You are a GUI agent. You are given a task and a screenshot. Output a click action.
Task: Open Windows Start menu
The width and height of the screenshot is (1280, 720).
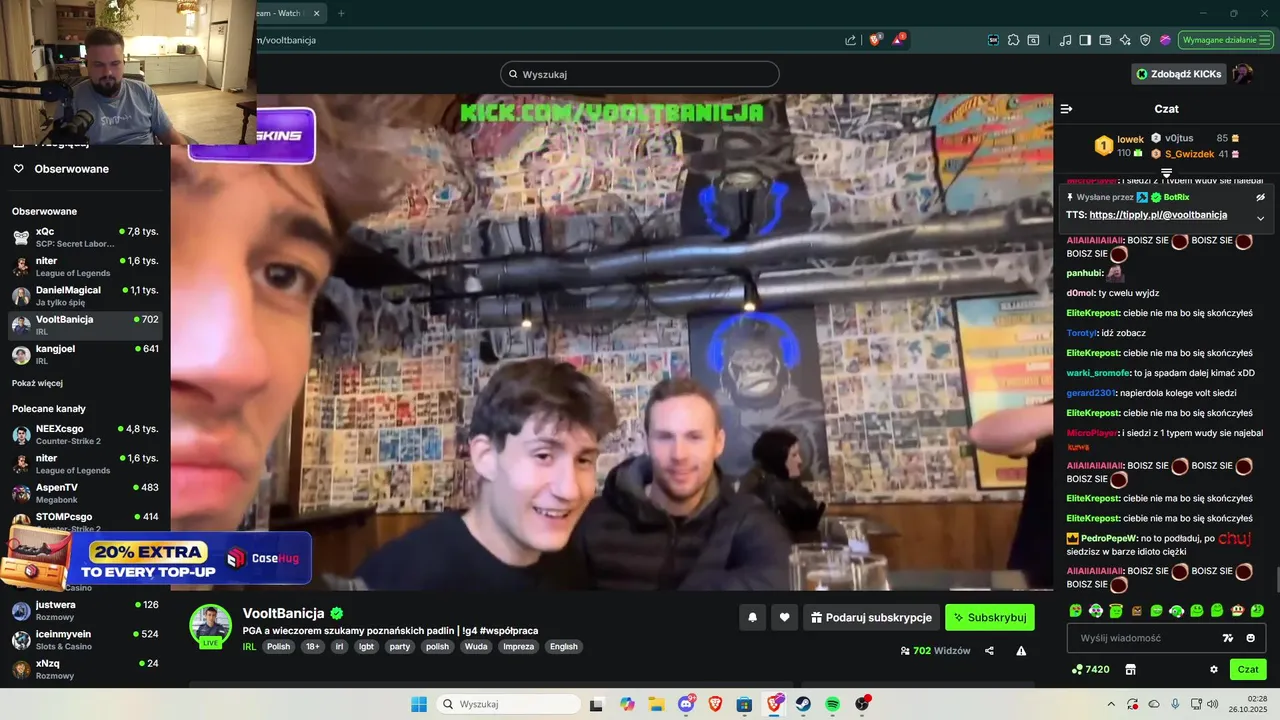pos(419,704)
